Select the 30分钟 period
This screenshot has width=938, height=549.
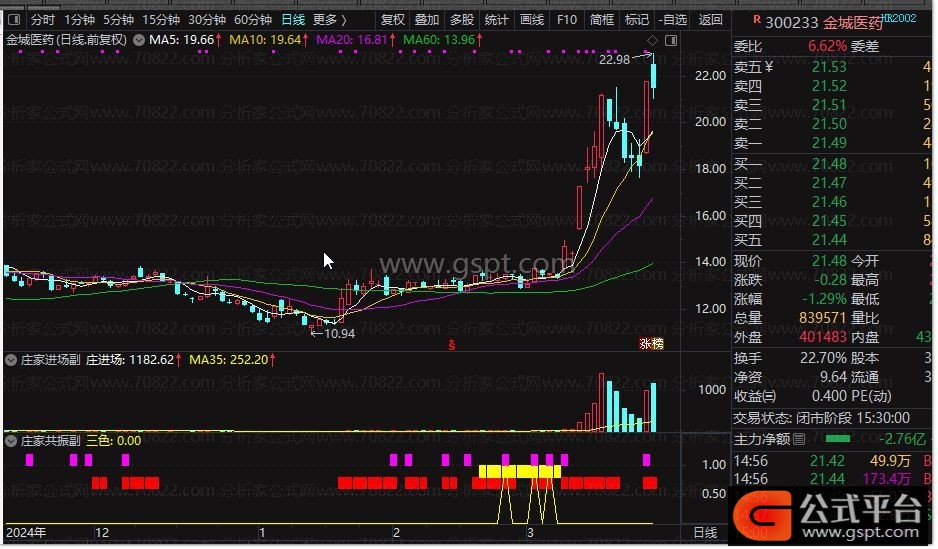tap(207, 20)
